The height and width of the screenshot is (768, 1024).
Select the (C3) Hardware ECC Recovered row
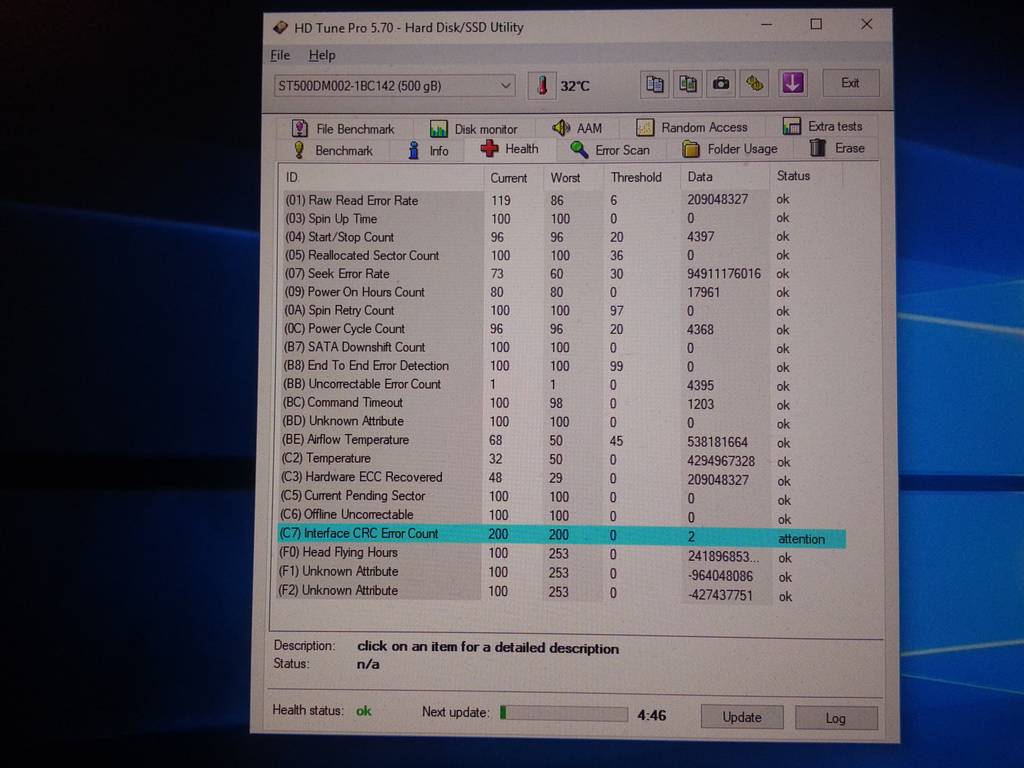[x=562, y=478]
